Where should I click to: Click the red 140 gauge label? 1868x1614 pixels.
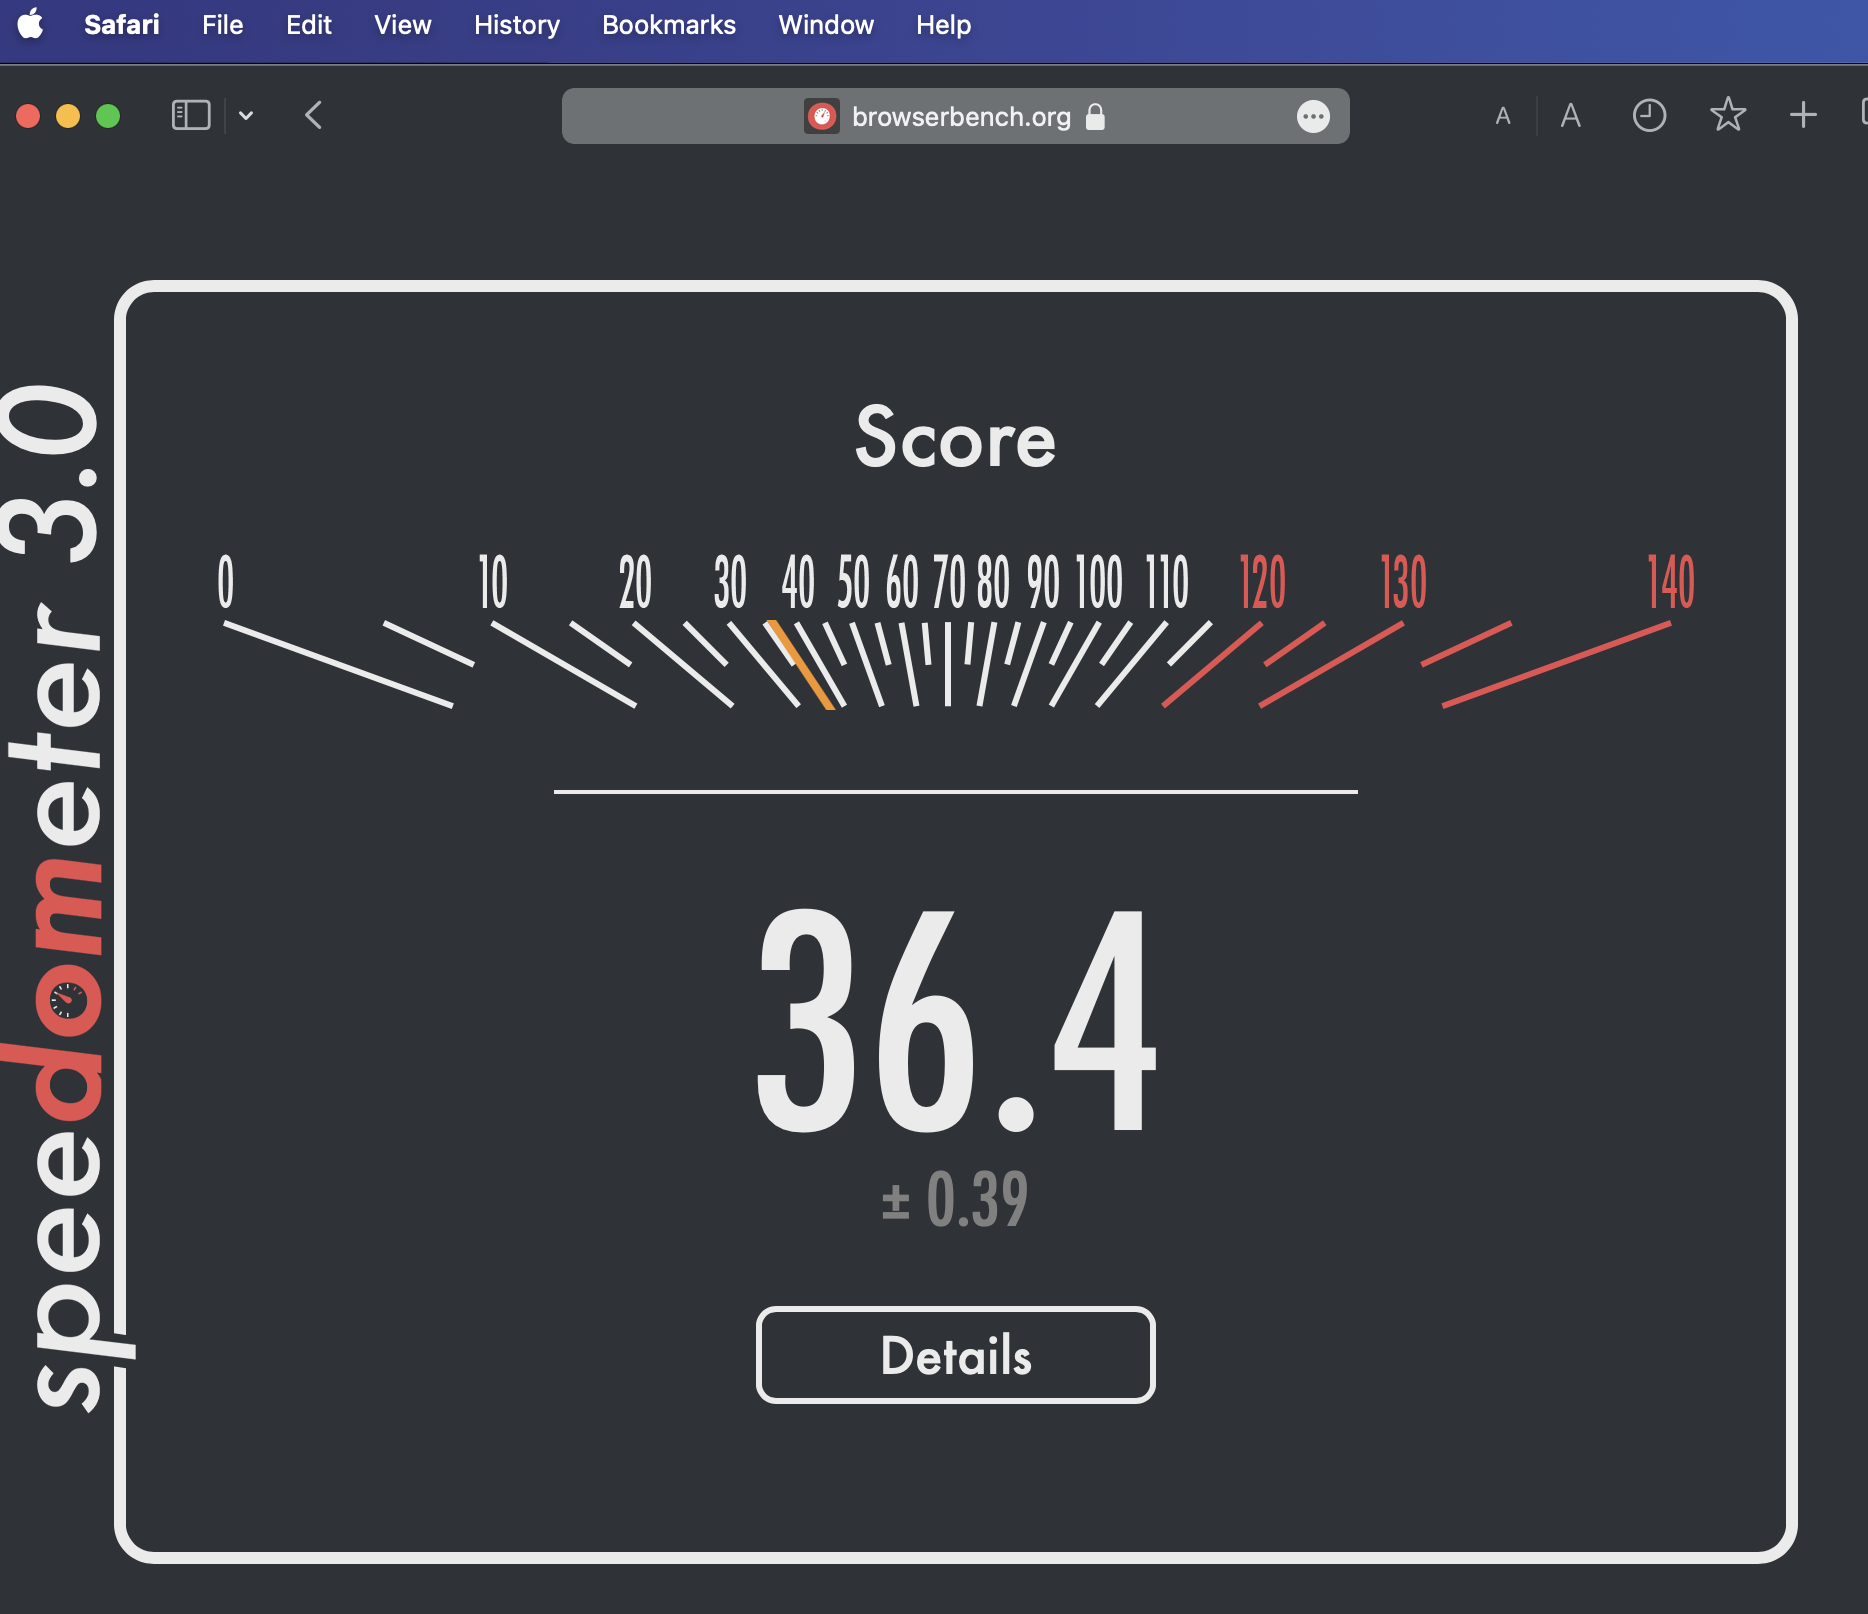point(1671,582)
